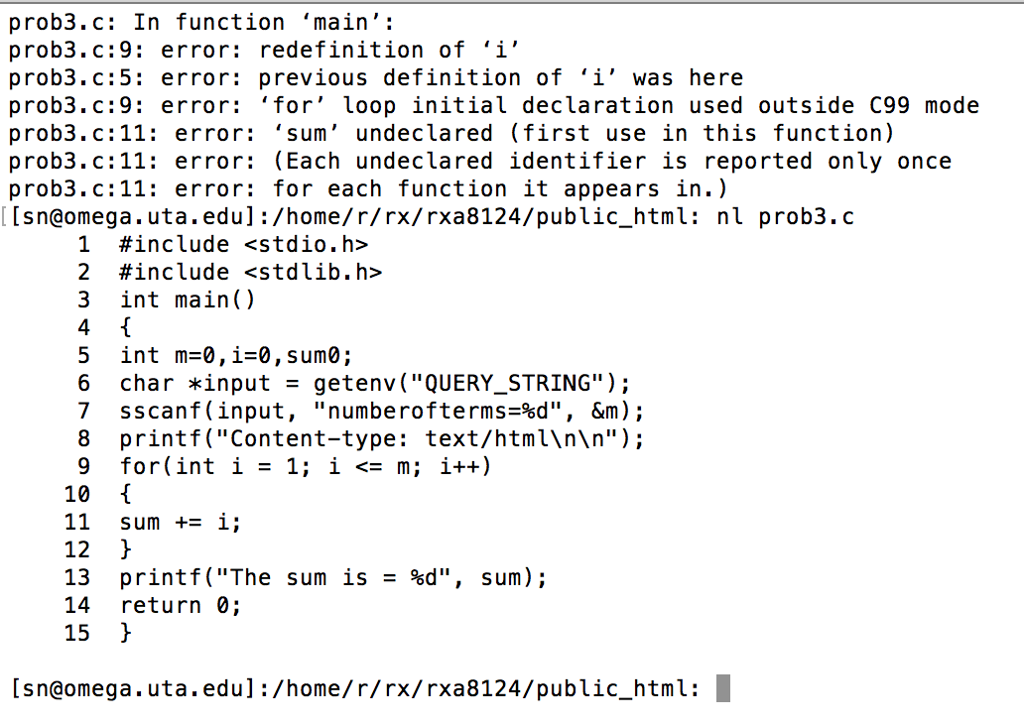The width and height of the screenshot is (1024, 724).
Task: Click the 'previous definition of i' error line
Action: (x=376, y=78)
